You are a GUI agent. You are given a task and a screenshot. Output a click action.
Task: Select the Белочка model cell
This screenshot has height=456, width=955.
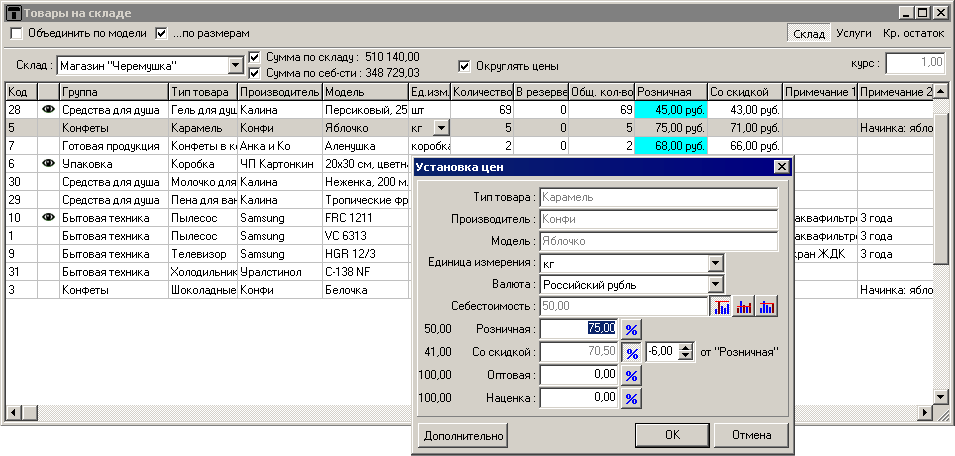coord(365,290)
